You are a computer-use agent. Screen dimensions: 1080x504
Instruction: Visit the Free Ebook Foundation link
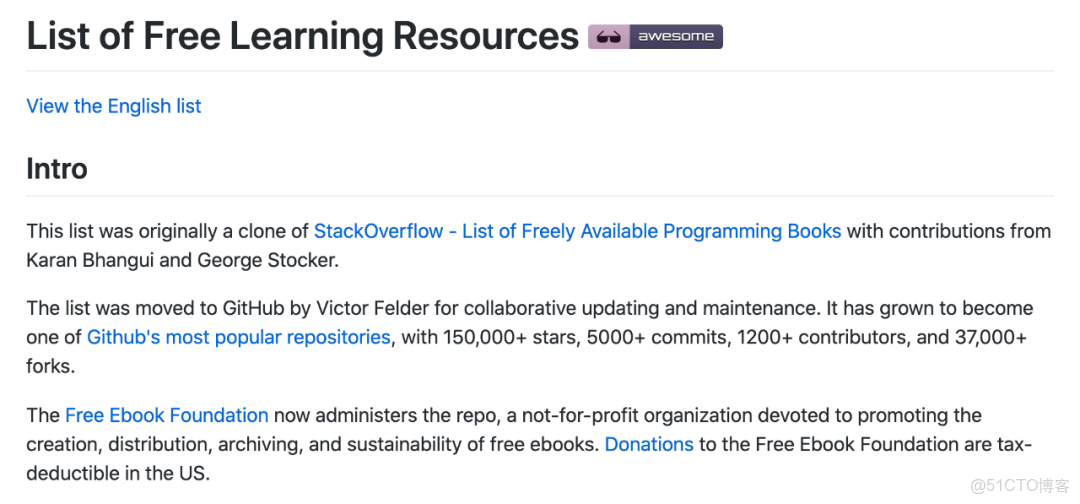click(x=167, y=415)
